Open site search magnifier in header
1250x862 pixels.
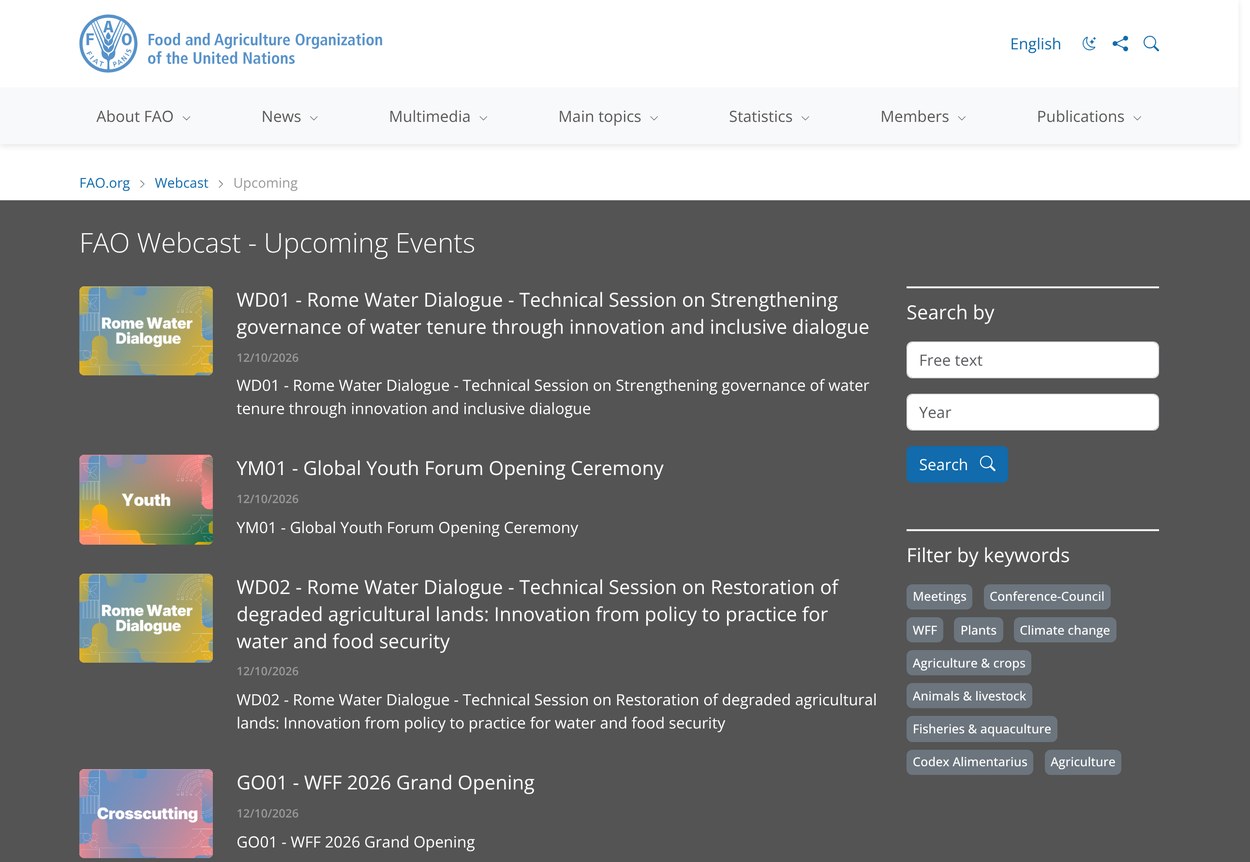click(x=1151, y=44)
